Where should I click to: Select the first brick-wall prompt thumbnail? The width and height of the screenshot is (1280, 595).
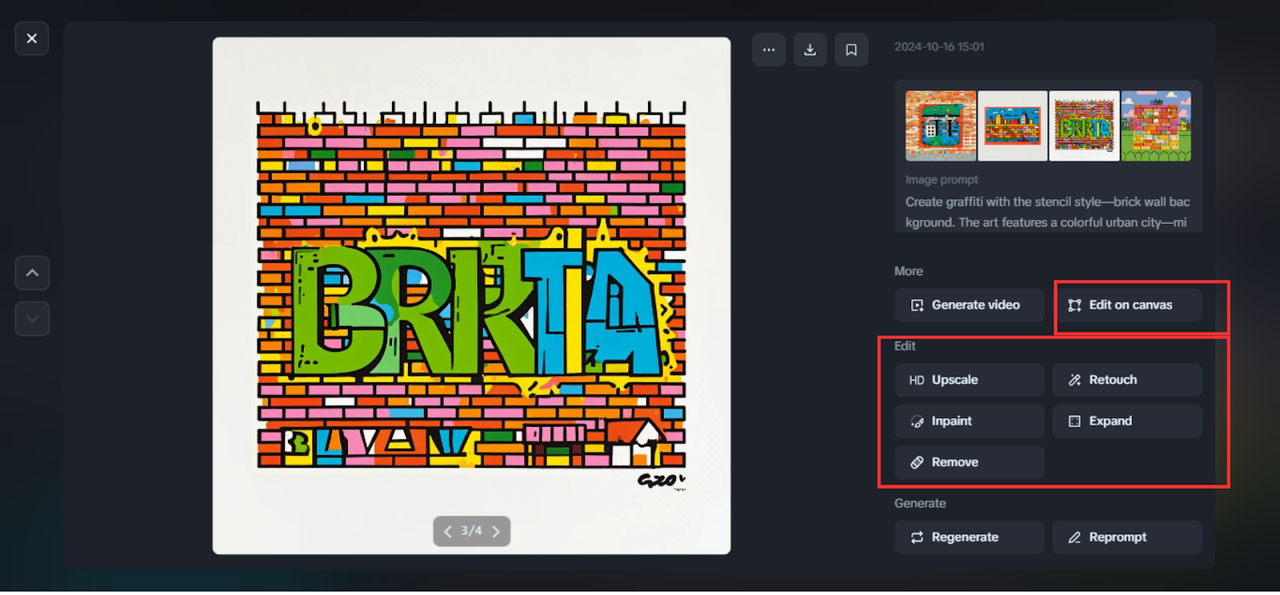940,125
